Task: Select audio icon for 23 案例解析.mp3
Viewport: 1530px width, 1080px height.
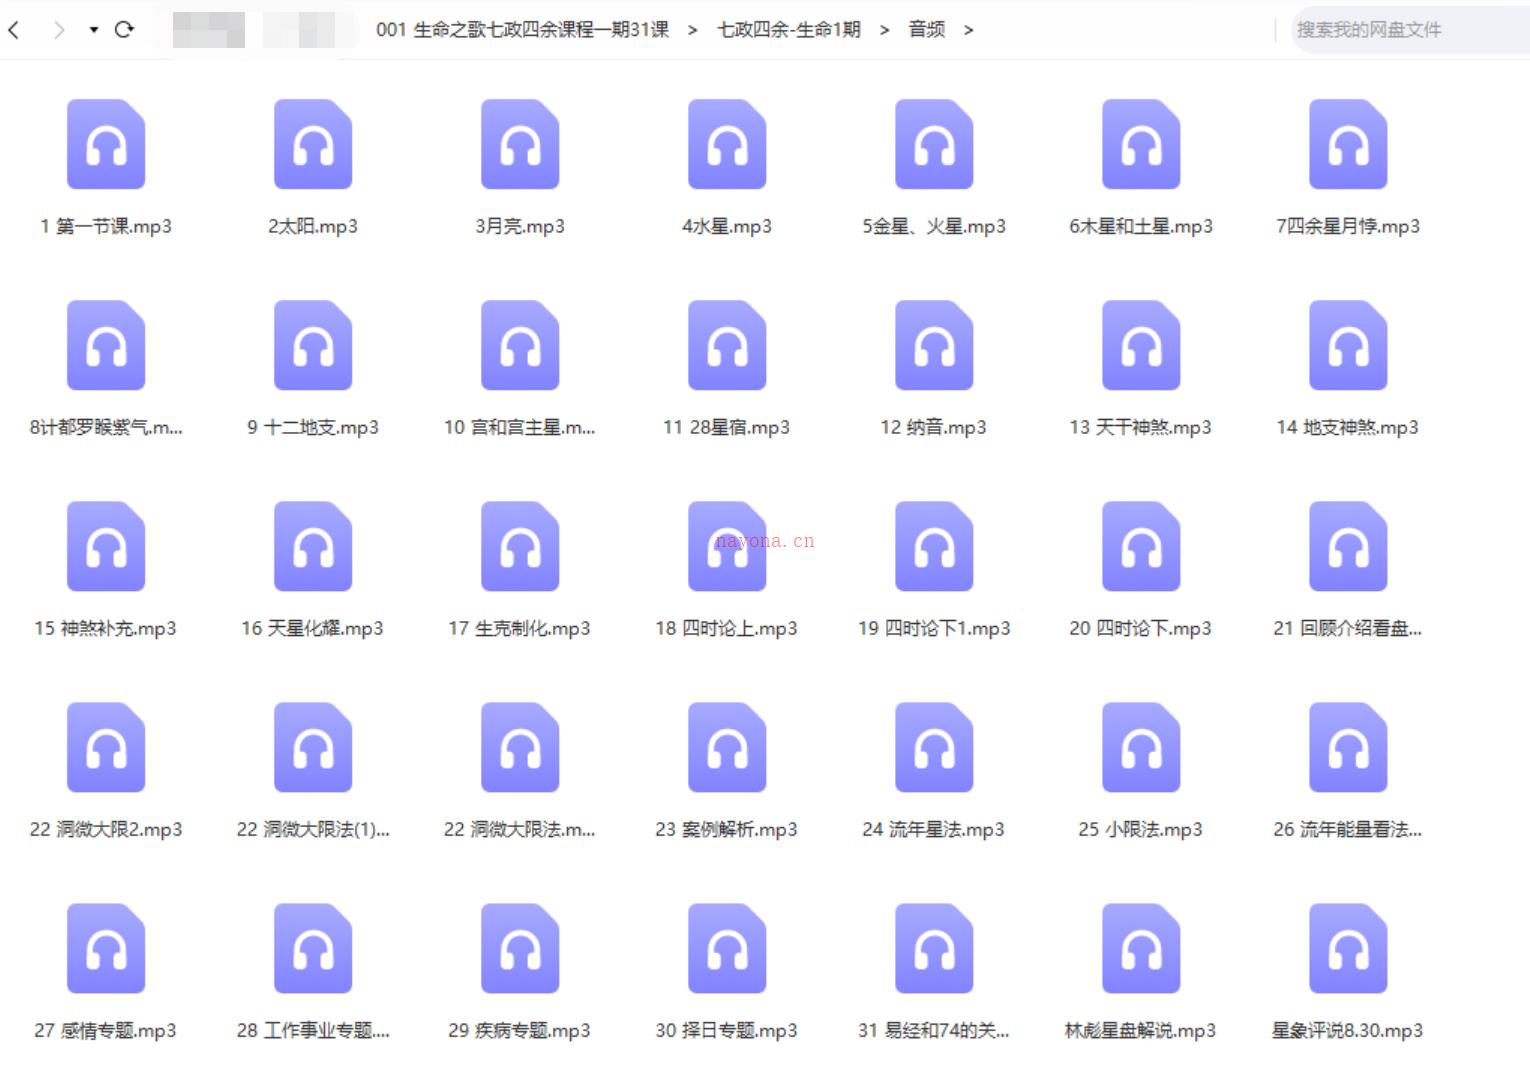Action: tap(727, 747)
